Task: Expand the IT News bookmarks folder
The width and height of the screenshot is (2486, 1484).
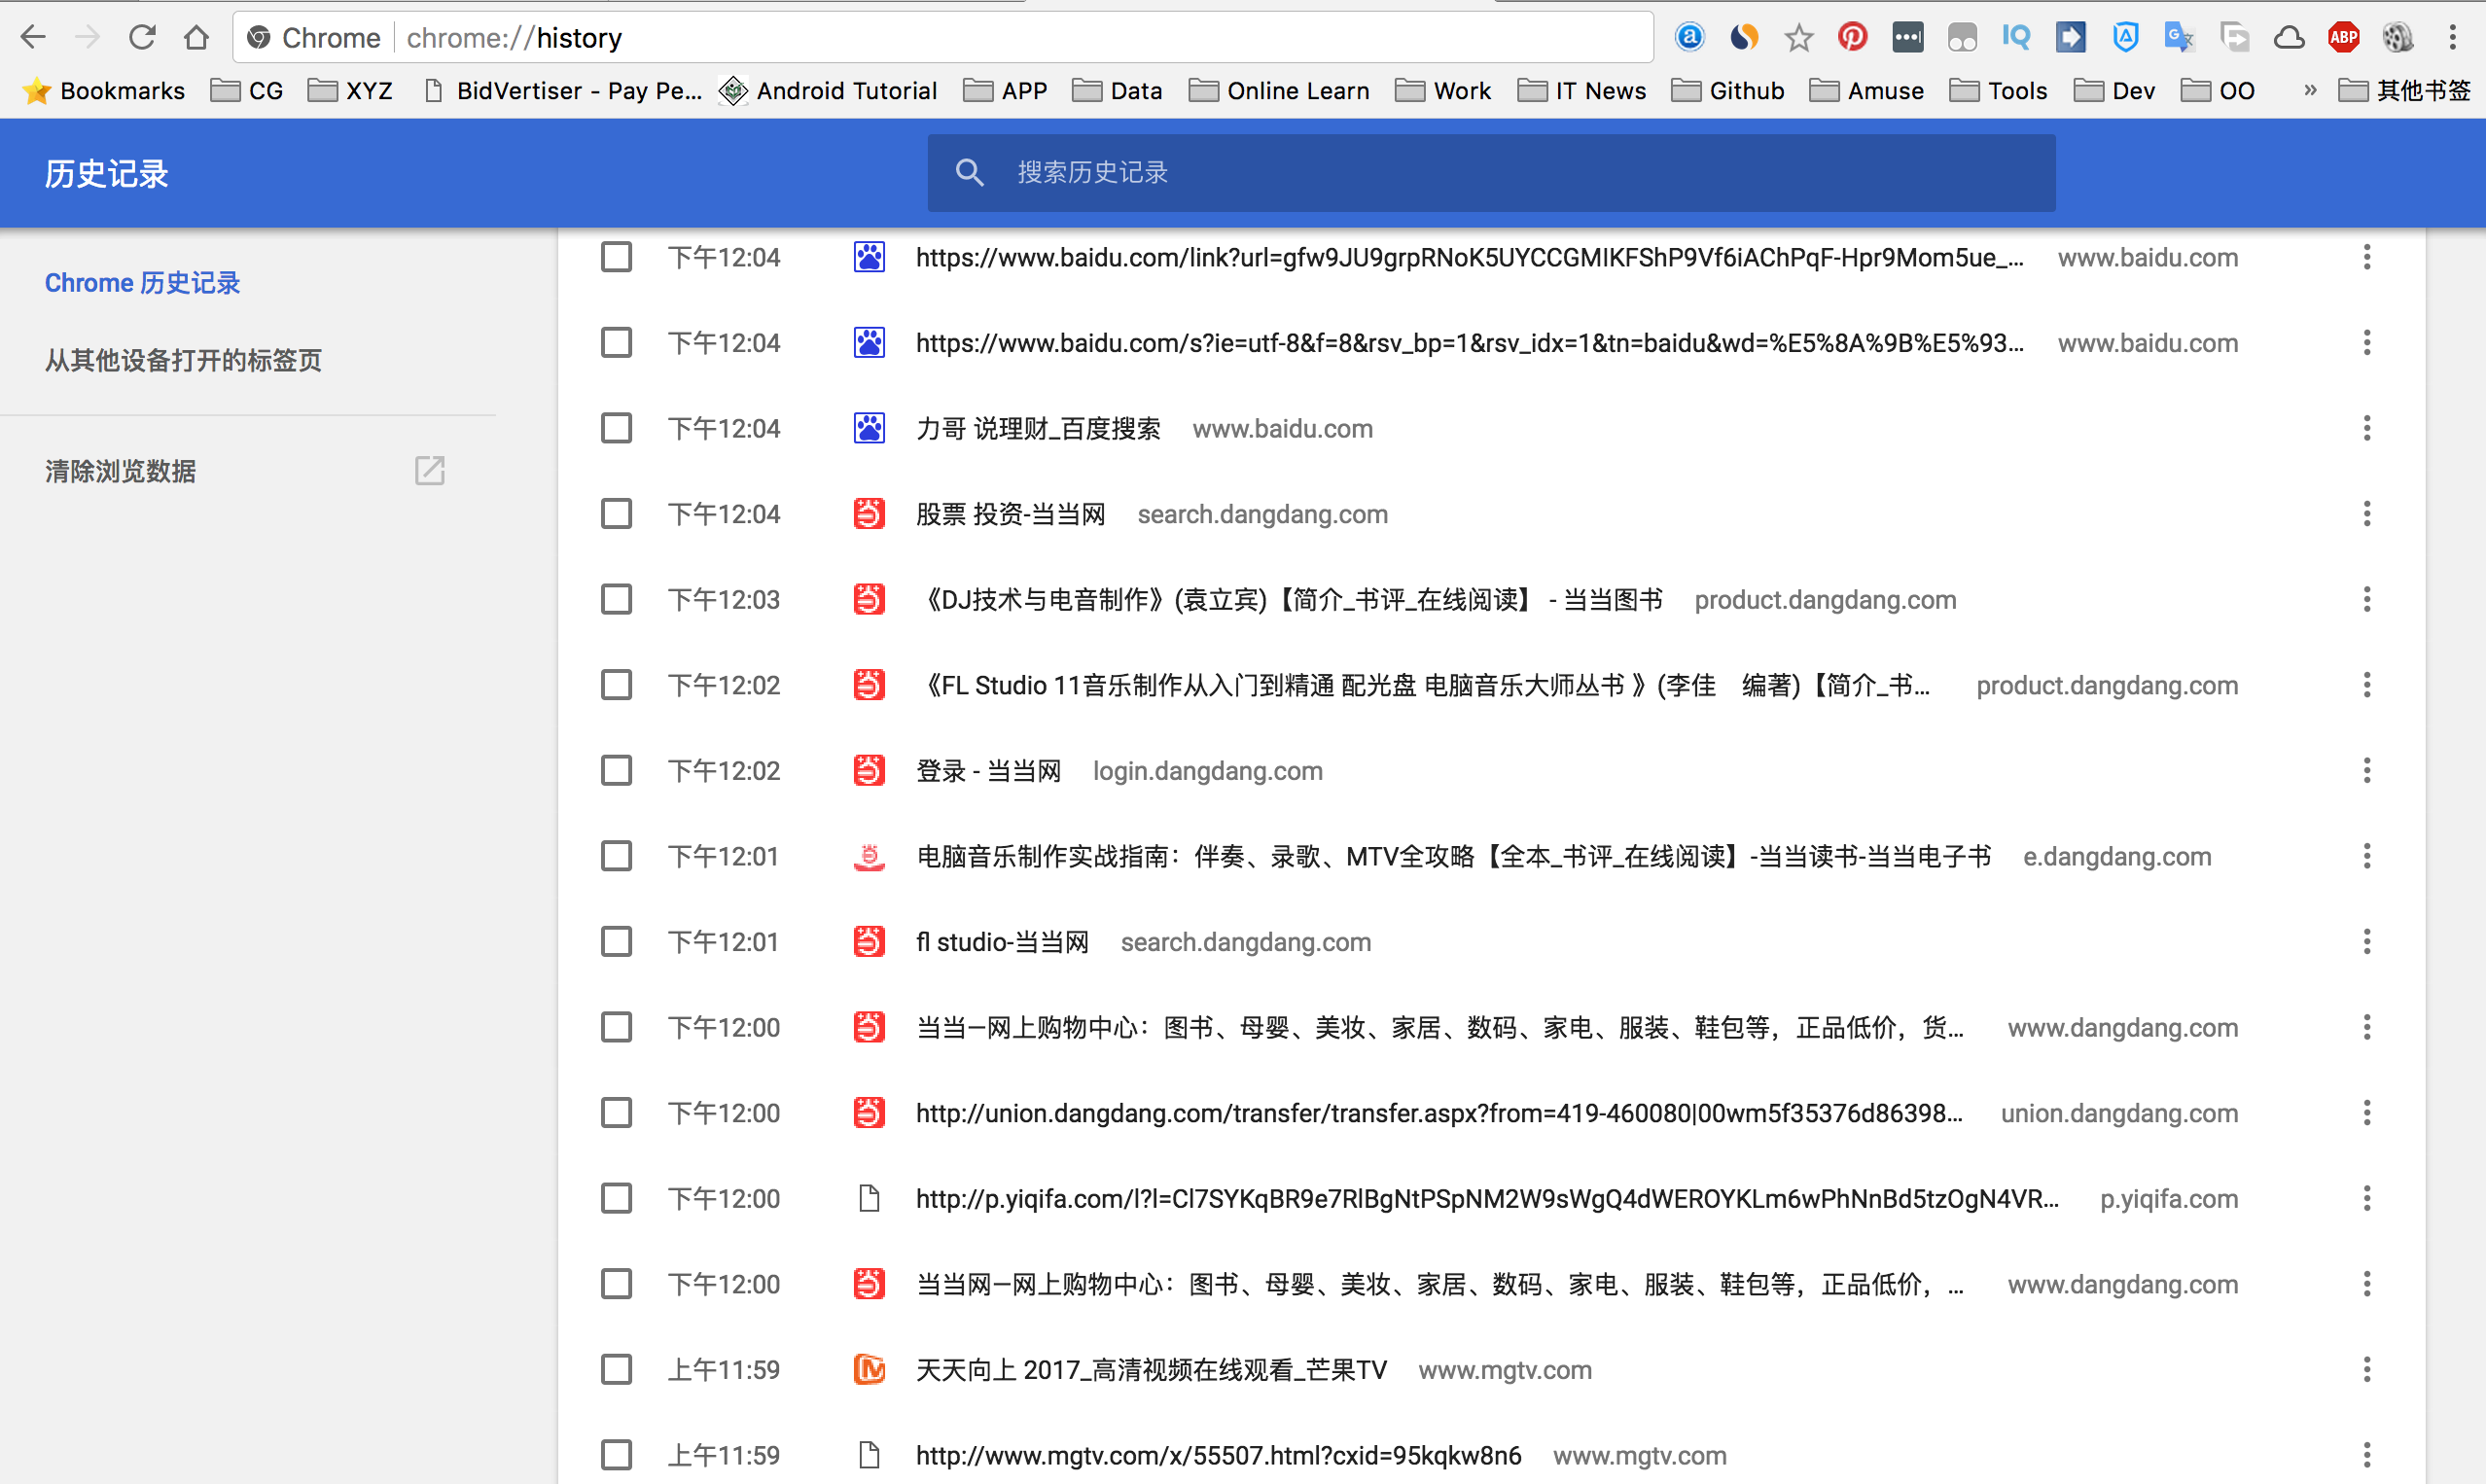Action: [x=1582, y=91]
